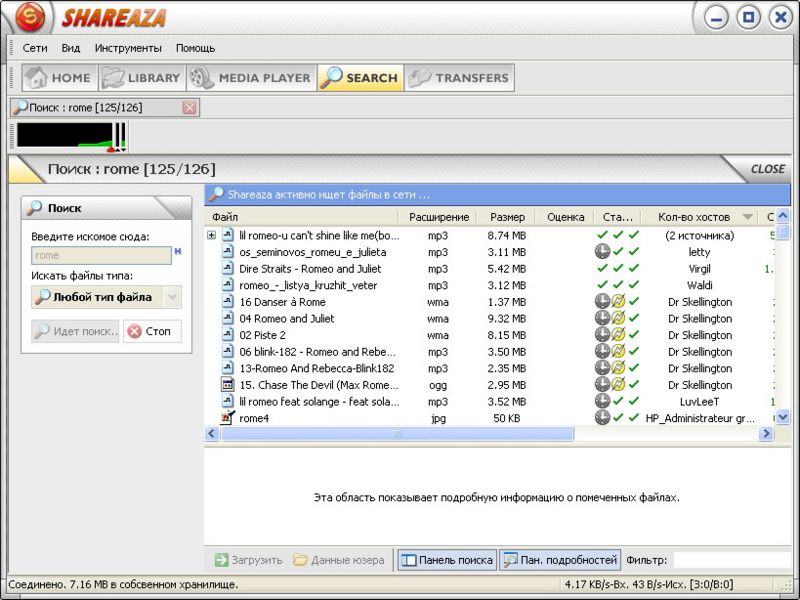Click the '(2 источника)' sources cell

699,236
